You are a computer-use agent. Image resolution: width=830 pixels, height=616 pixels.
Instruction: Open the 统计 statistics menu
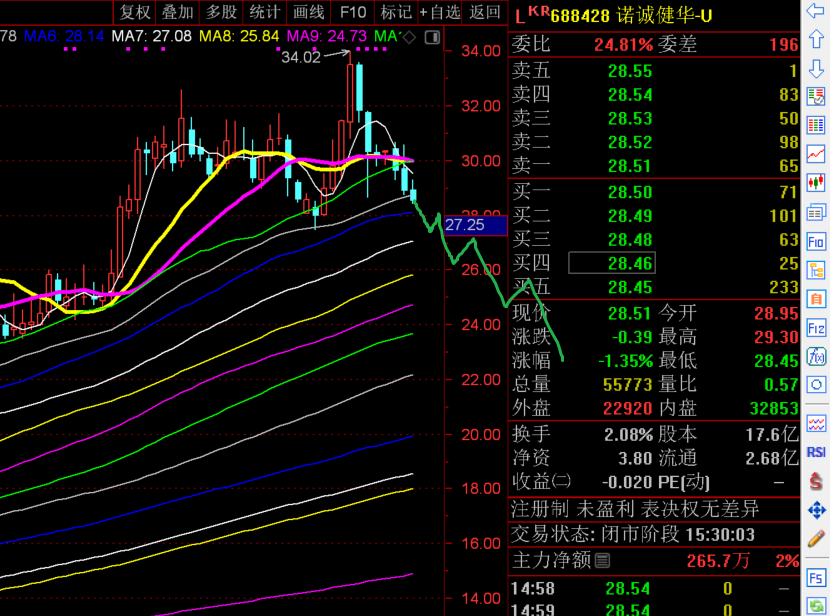[265, 12]
